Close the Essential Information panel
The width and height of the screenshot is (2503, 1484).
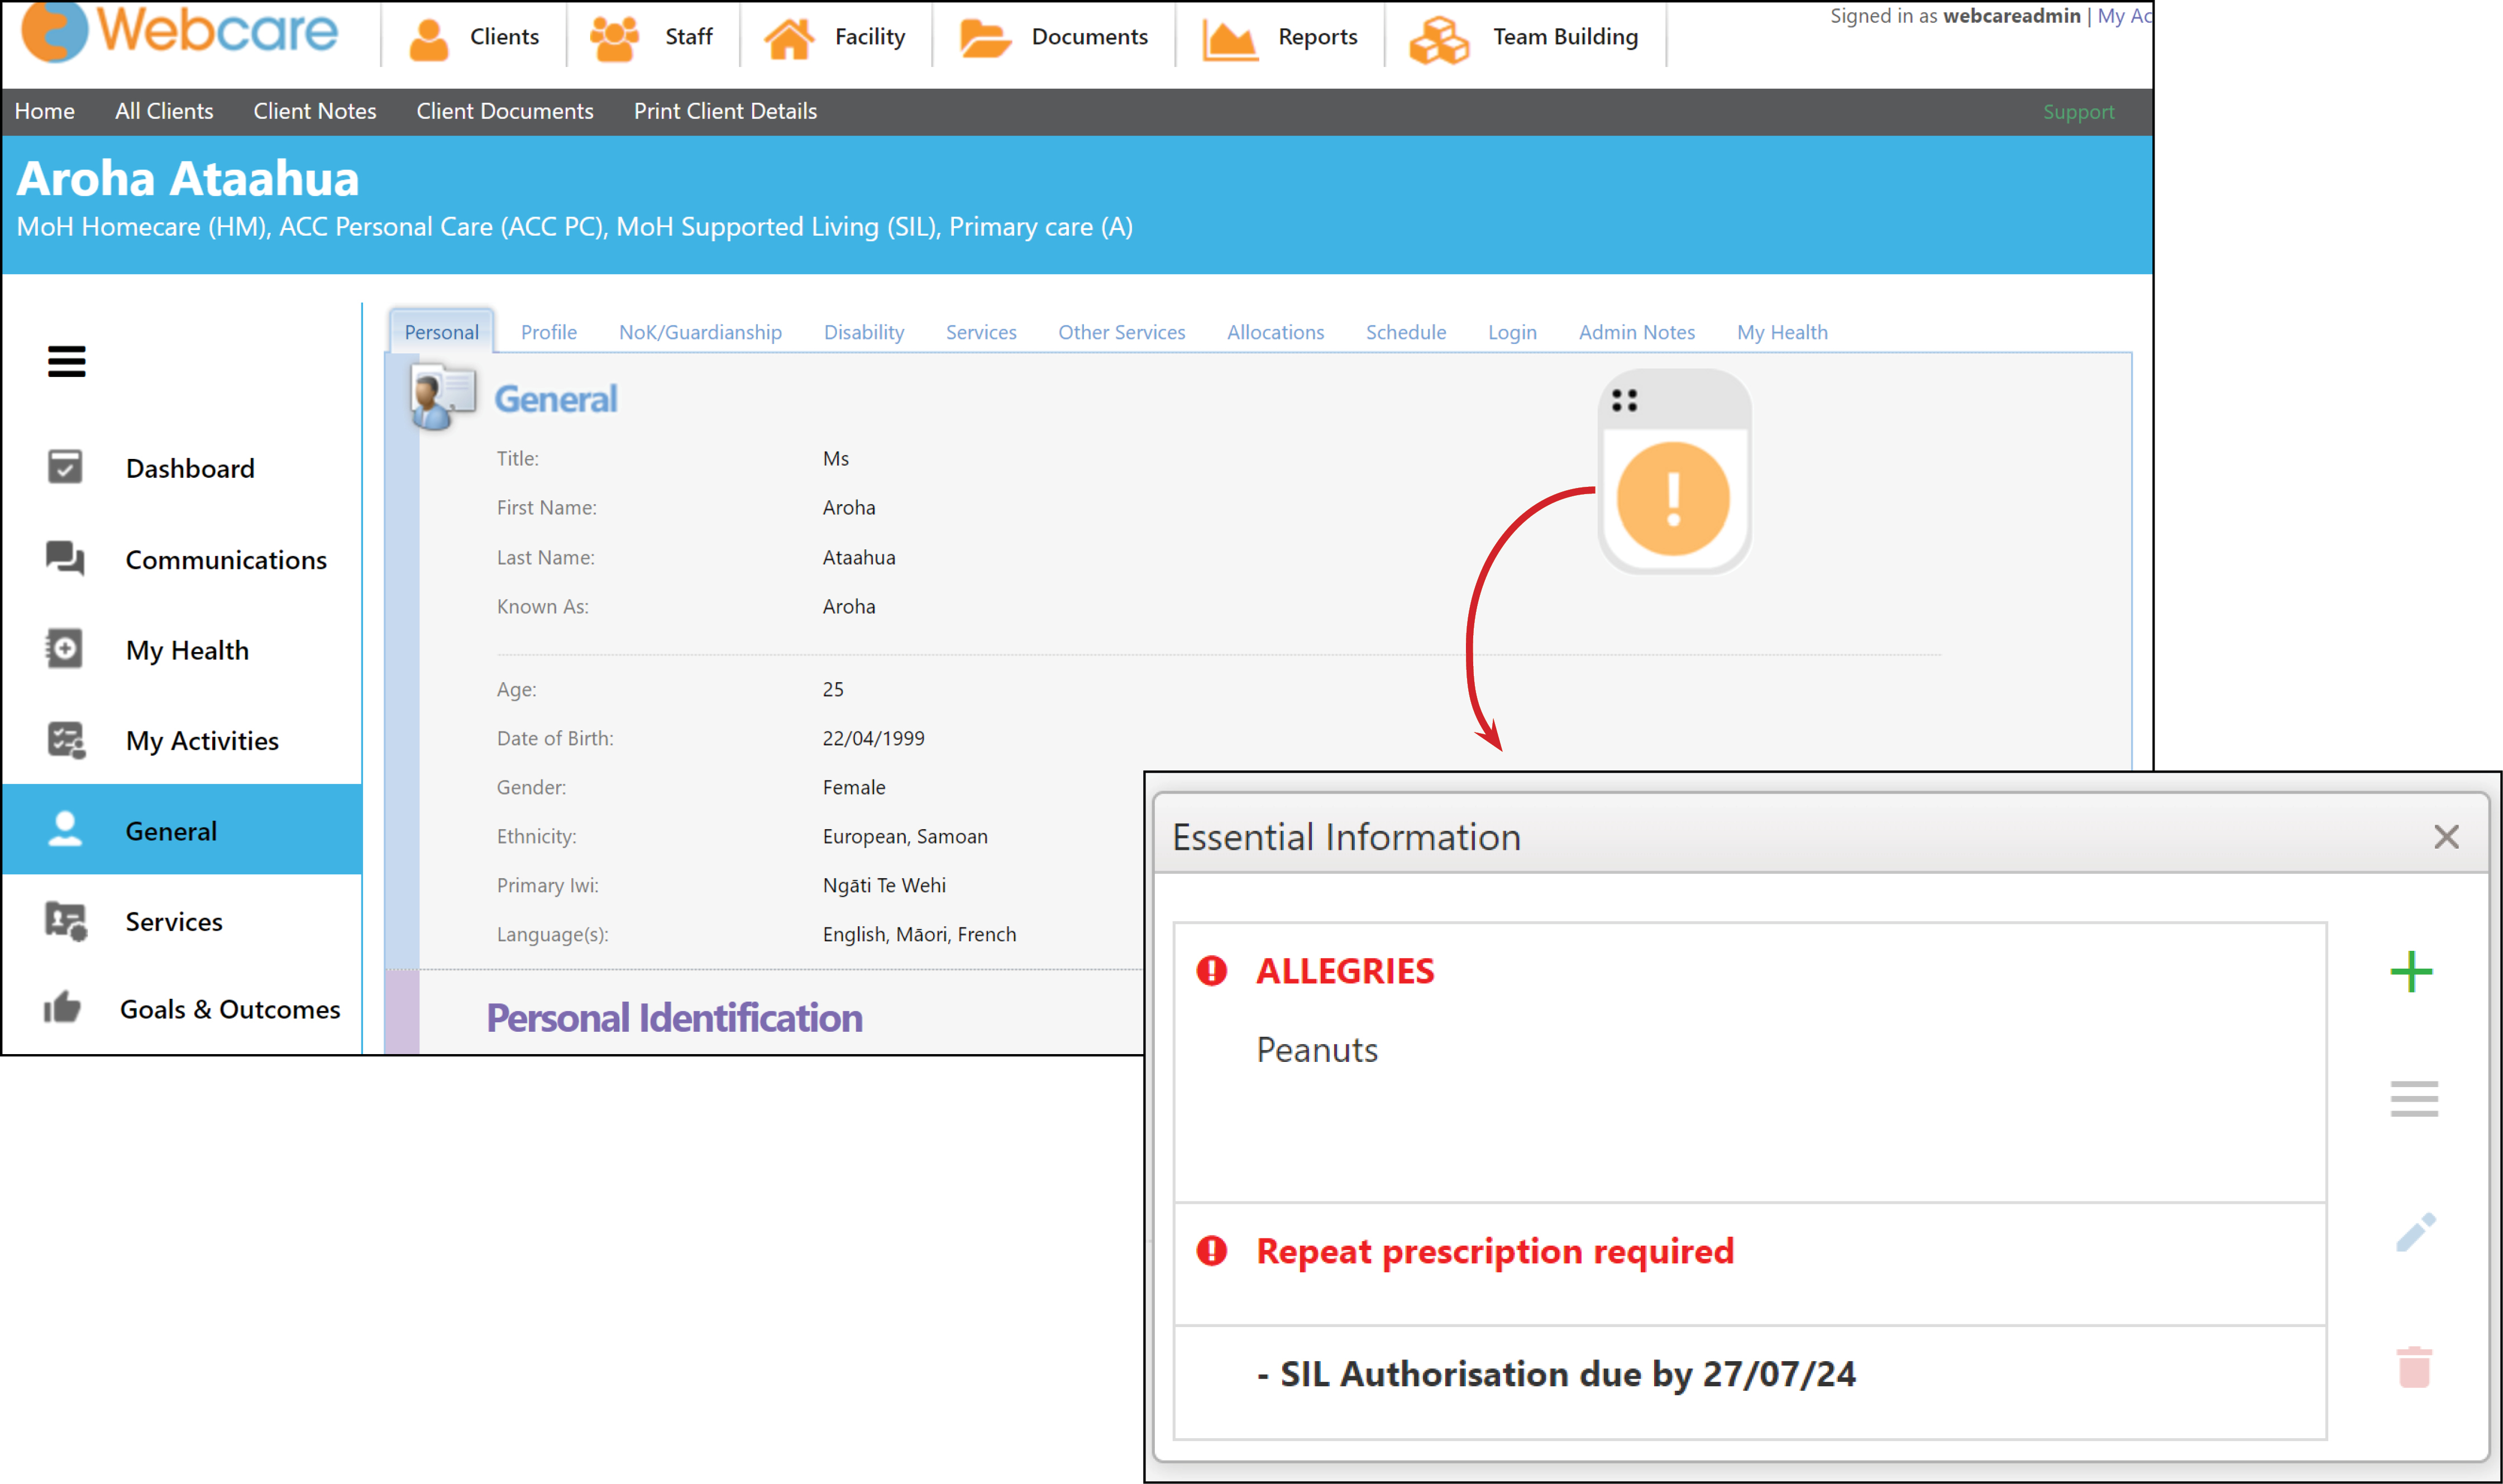point(2447,837)
